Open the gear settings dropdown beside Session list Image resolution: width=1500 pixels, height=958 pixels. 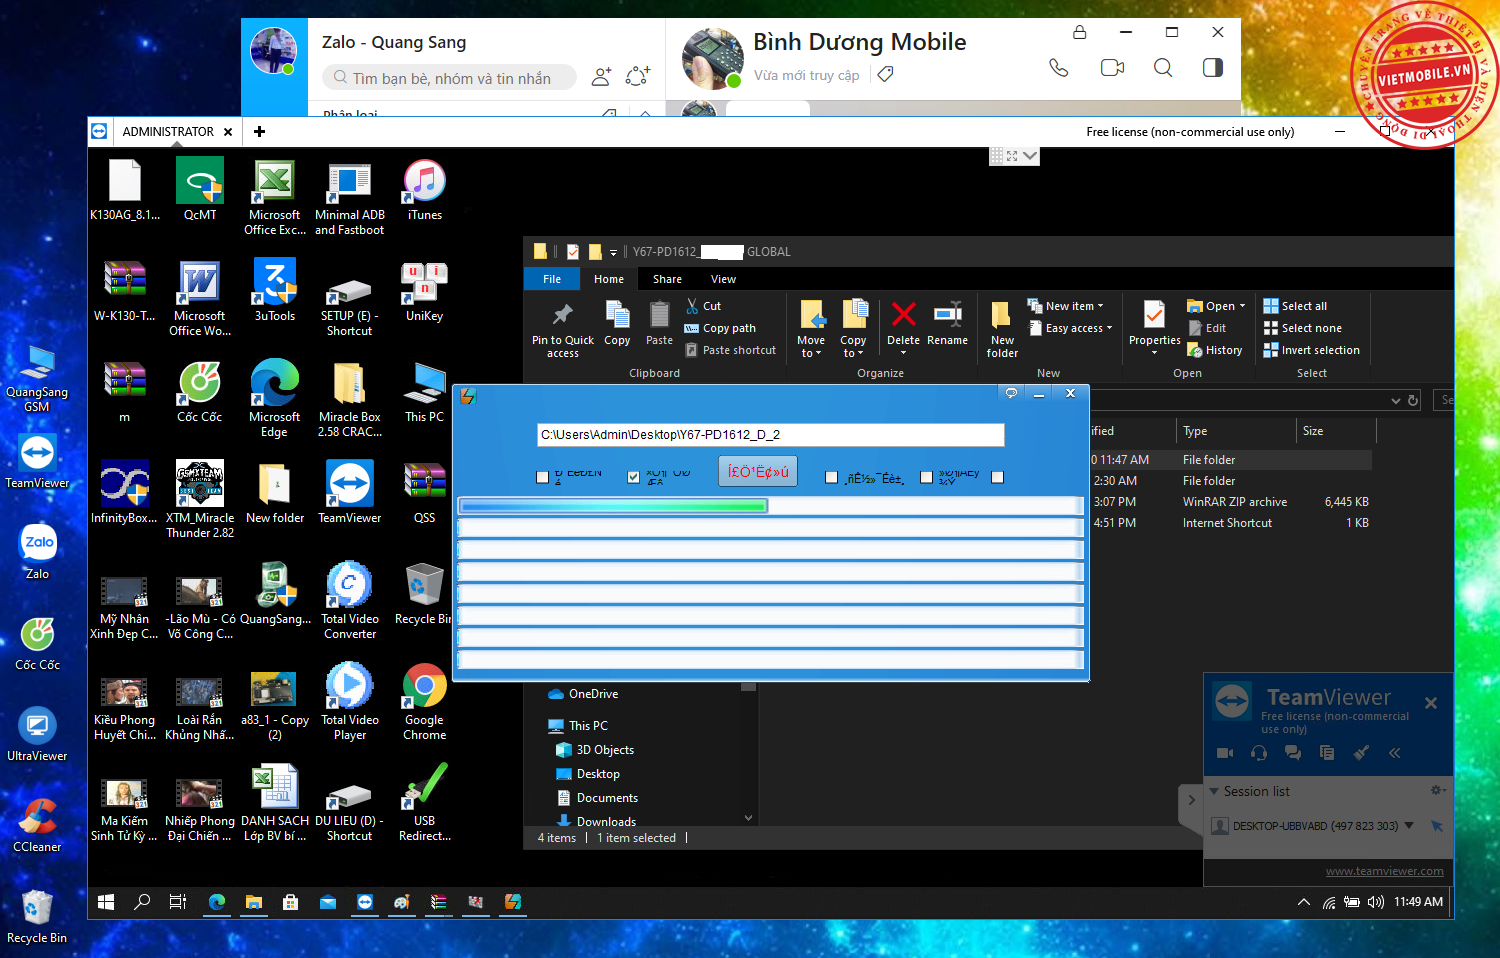click(x=1438, y=790)
